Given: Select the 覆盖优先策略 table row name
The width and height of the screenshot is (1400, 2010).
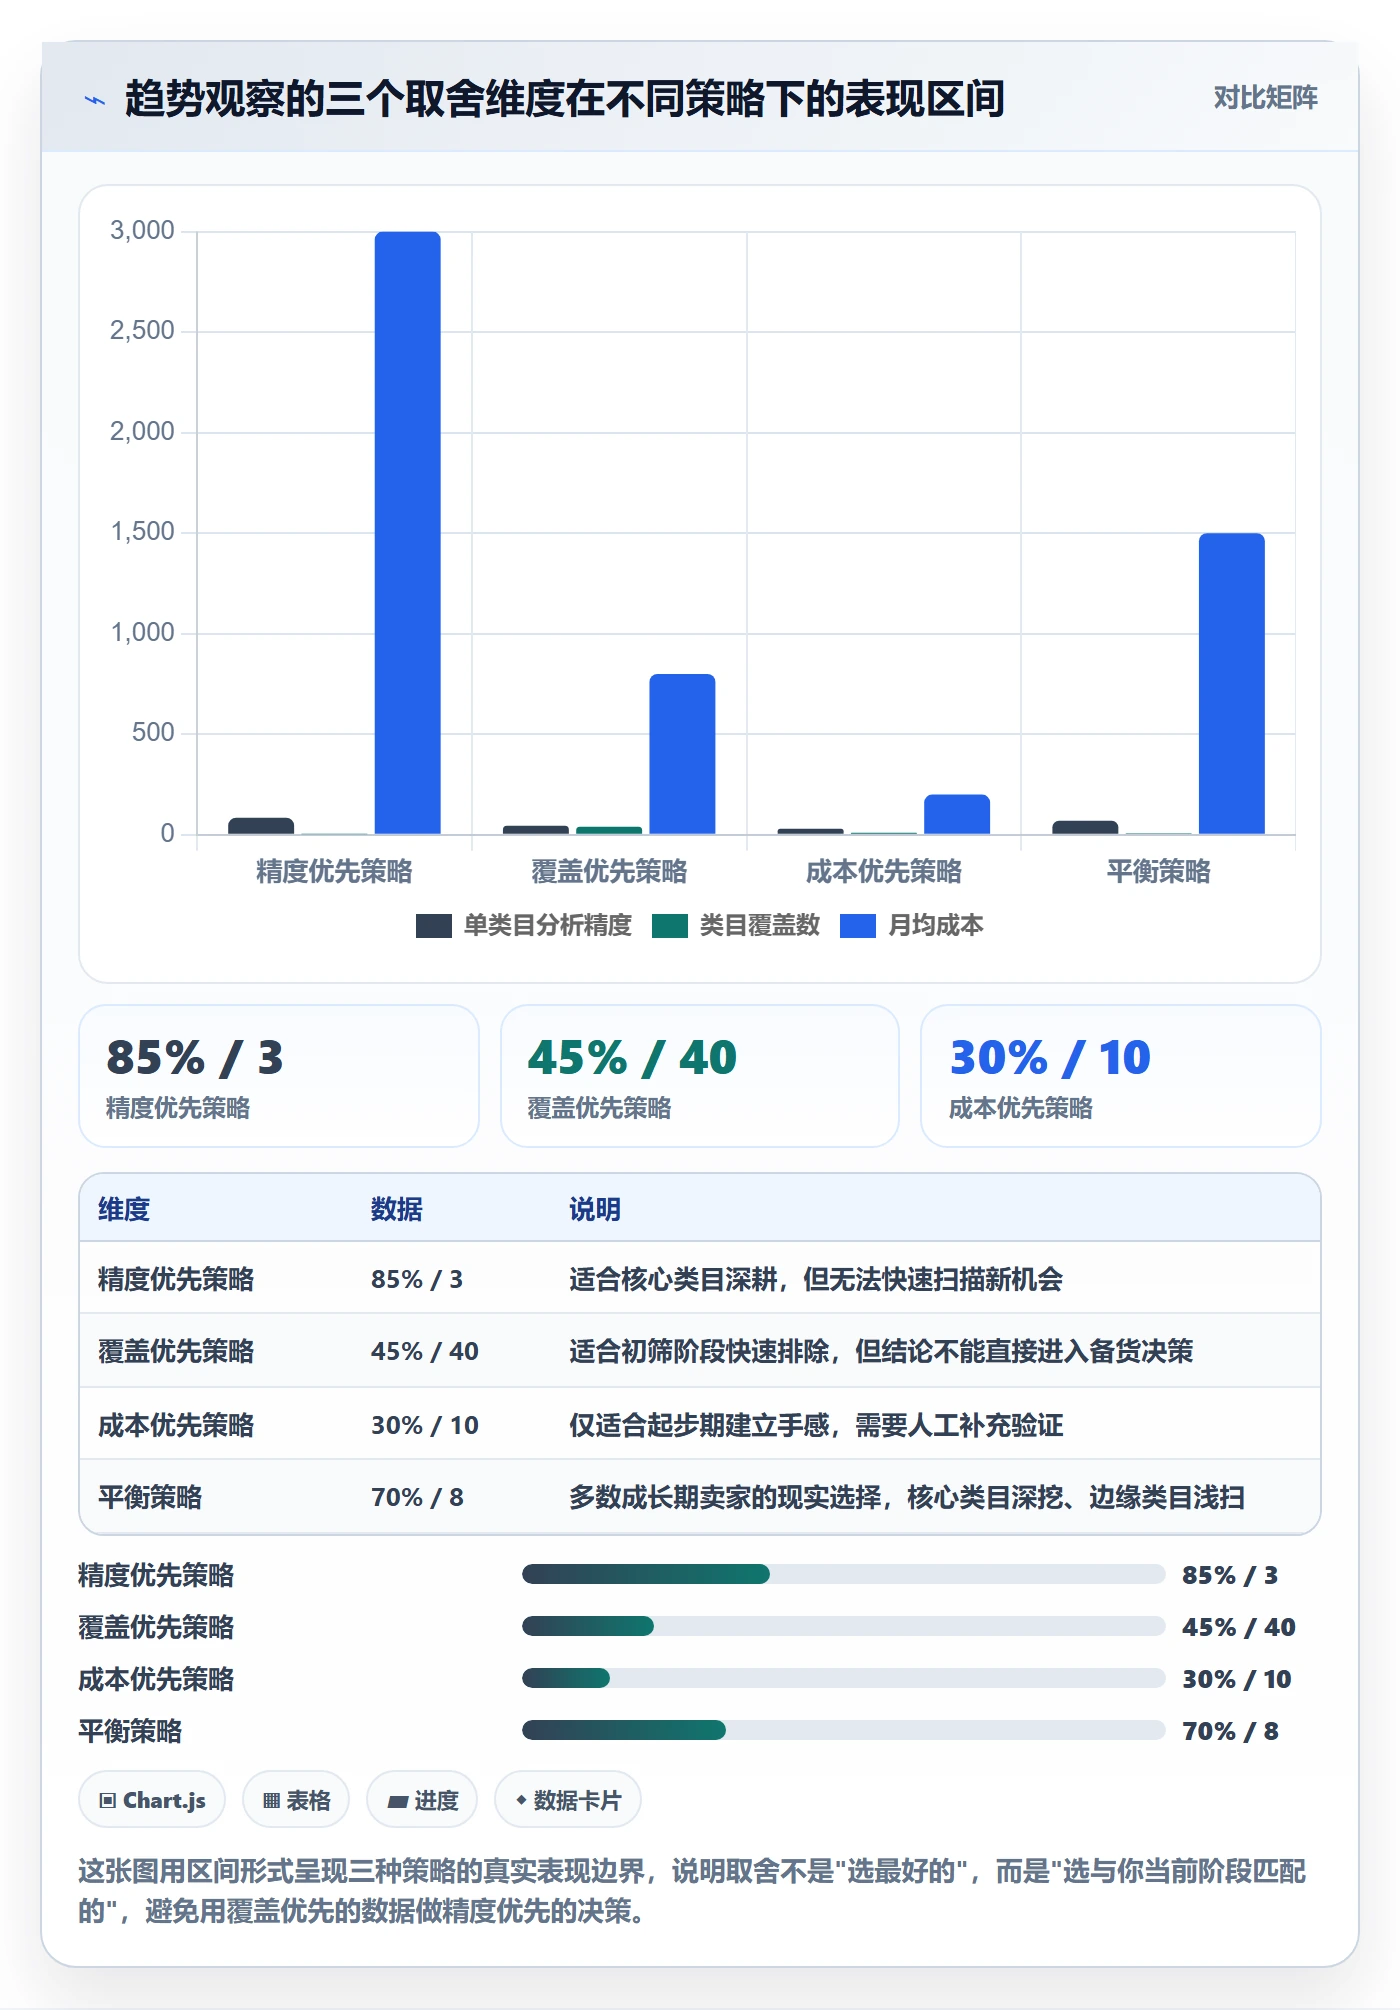Looking at the screenshot, I should [x=176, y=1351].
